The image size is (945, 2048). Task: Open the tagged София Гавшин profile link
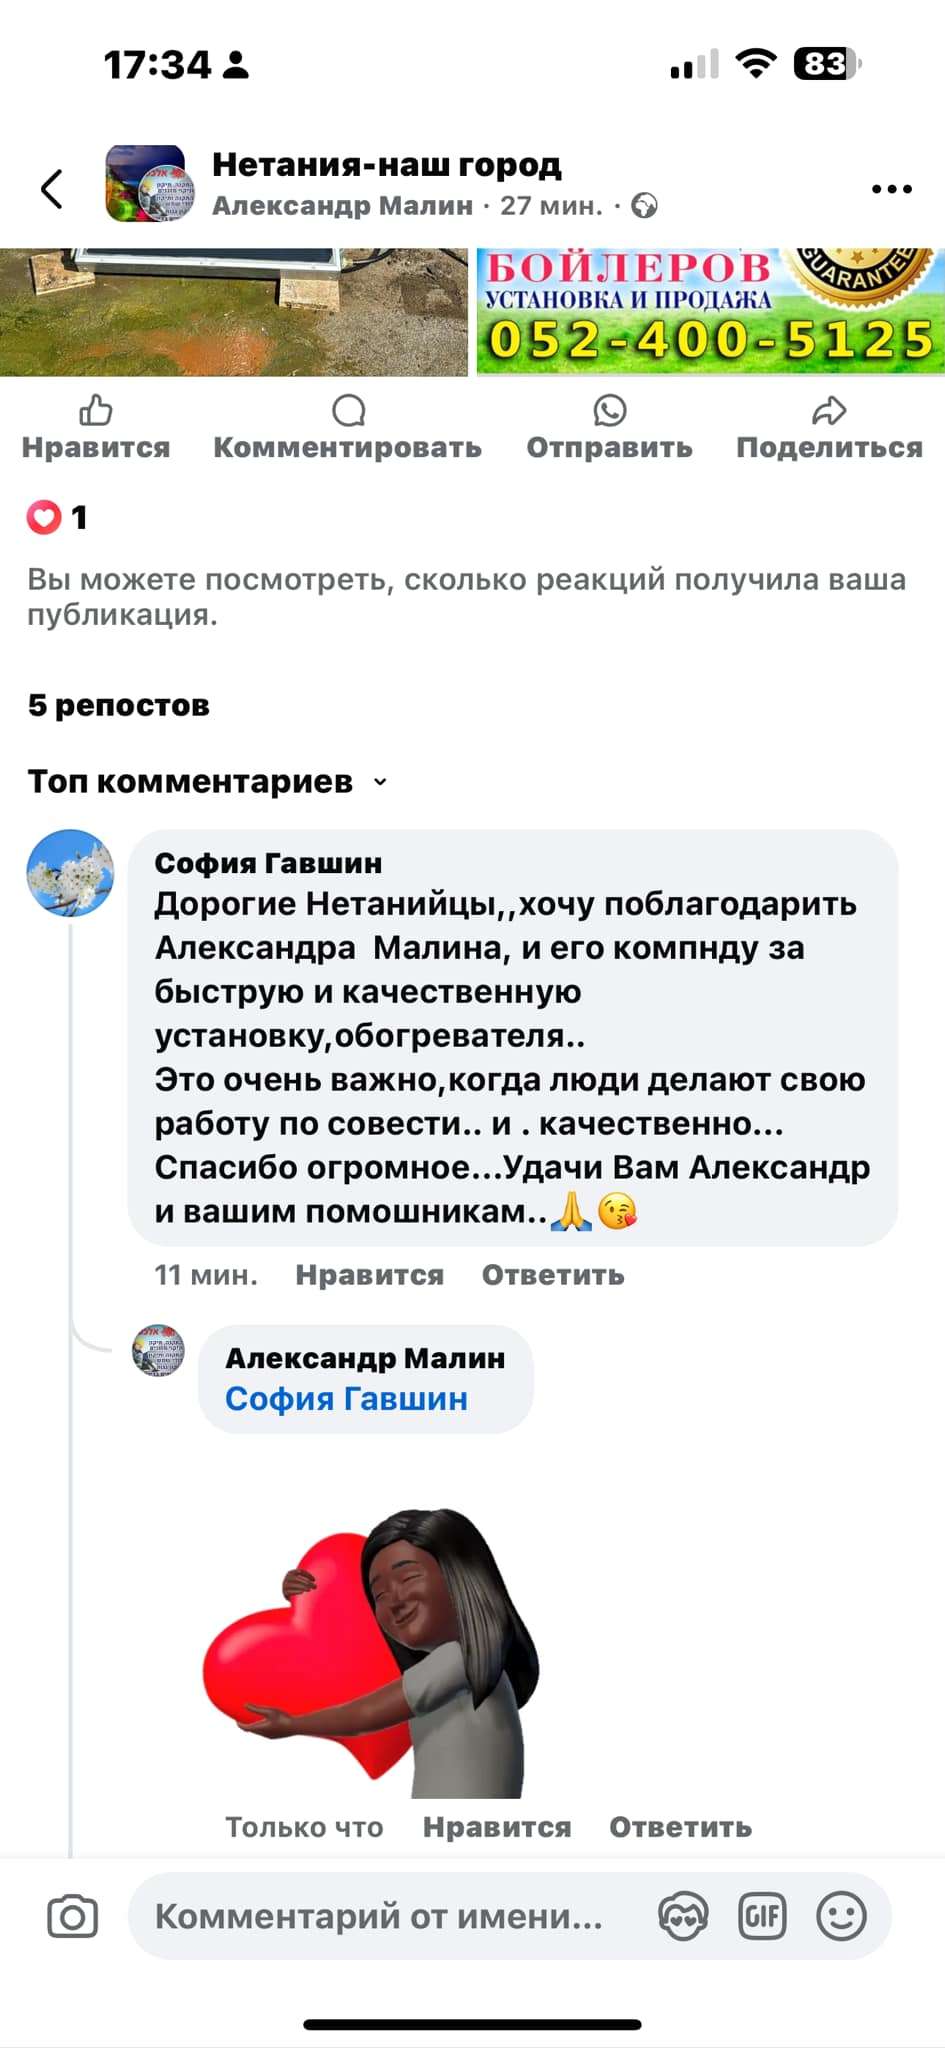346,1398
